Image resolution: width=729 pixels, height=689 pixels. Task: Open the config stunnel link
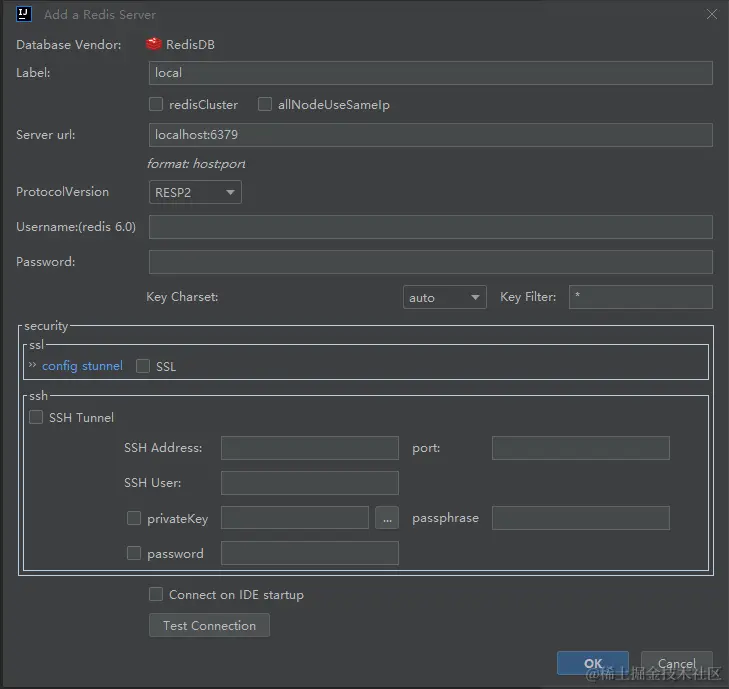coord(82,366)
